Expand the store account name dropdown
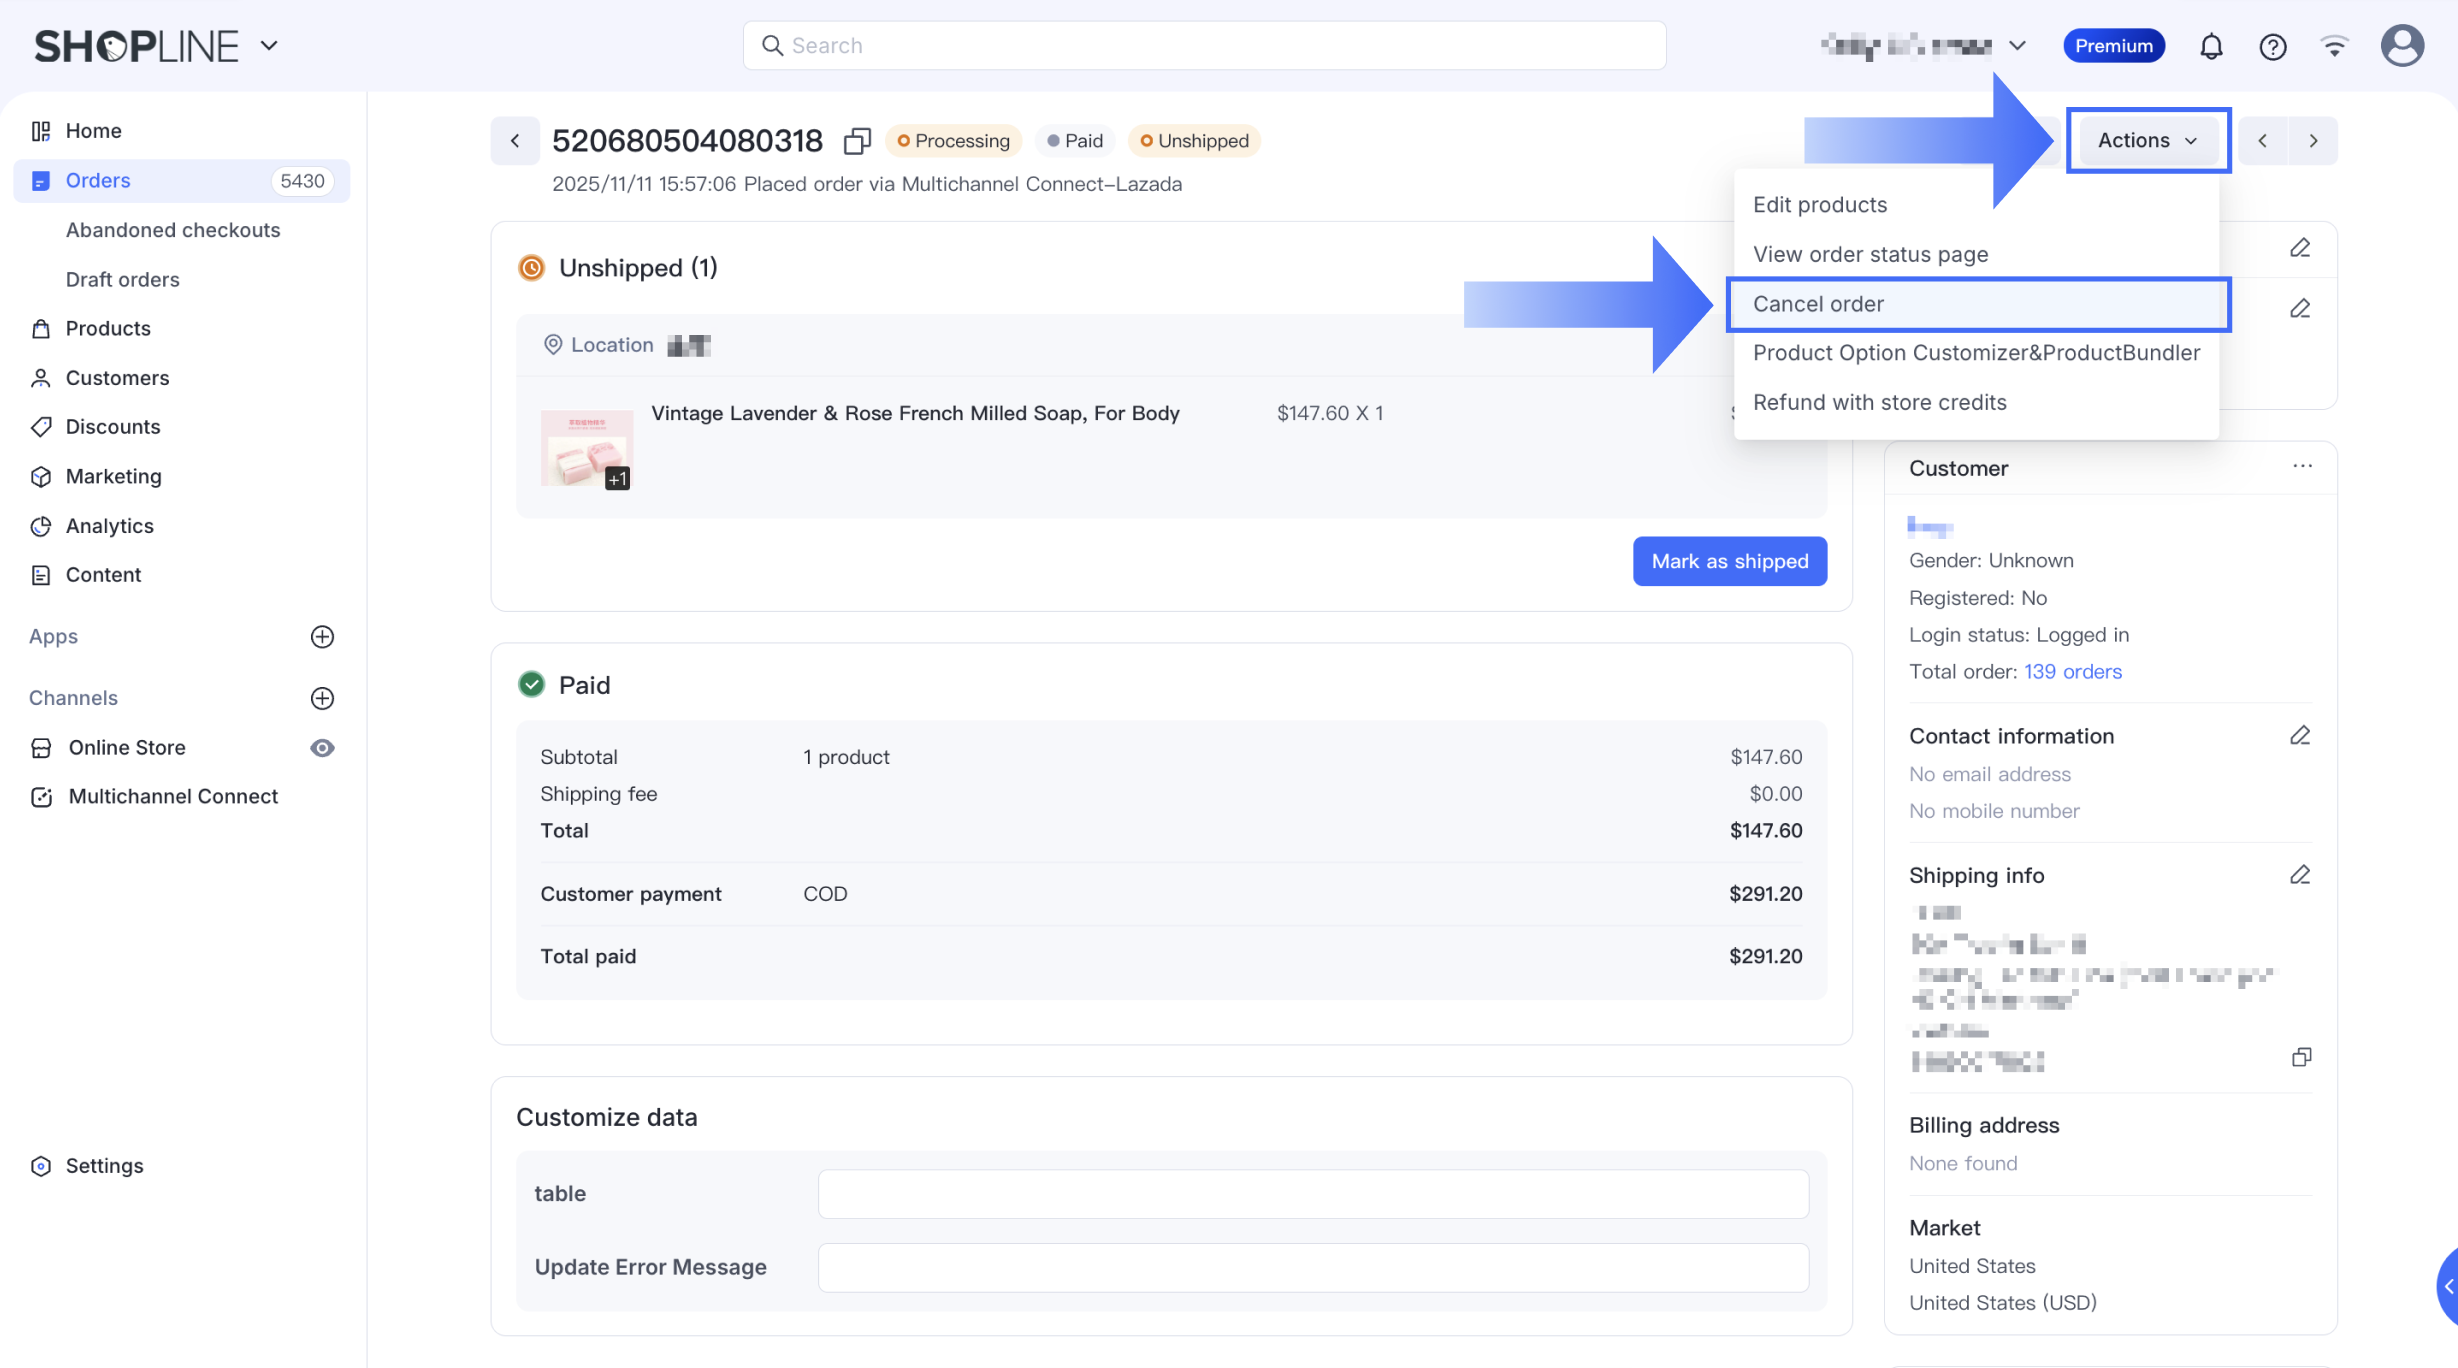Image resolution: width=2458 pixels, height=1368 pixels. pyautogui.click(x=2017, y=46)
